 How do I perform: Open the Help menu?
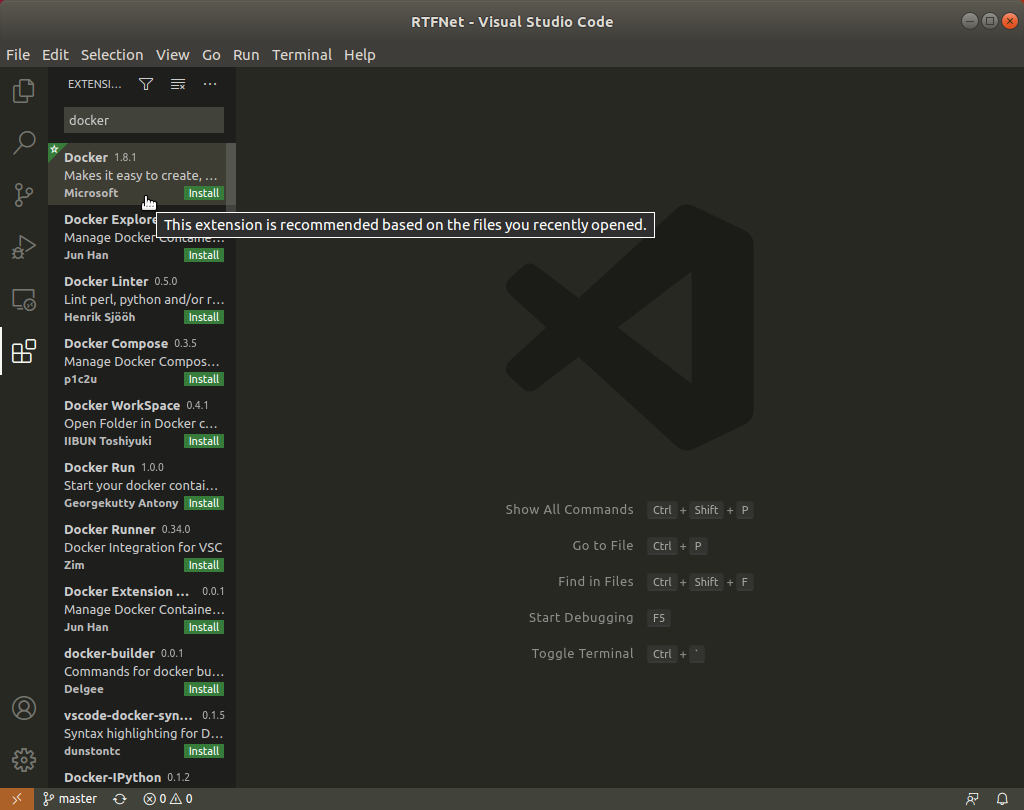(360, 55)
